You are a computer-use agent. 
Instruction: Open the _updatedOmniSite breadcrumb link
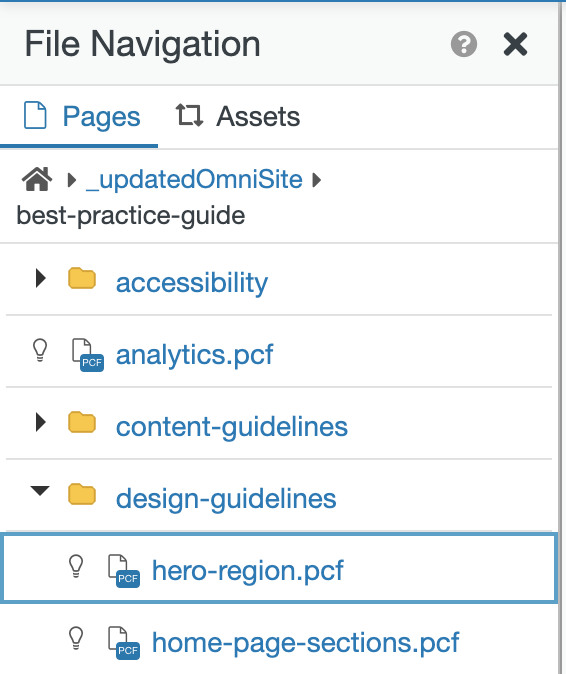[194, 179]
